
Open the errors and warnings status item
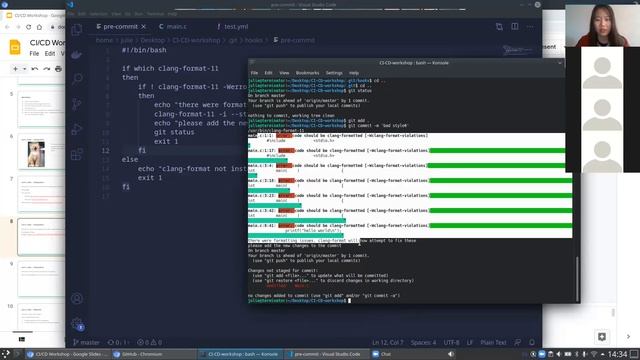(x=149, y=342)
